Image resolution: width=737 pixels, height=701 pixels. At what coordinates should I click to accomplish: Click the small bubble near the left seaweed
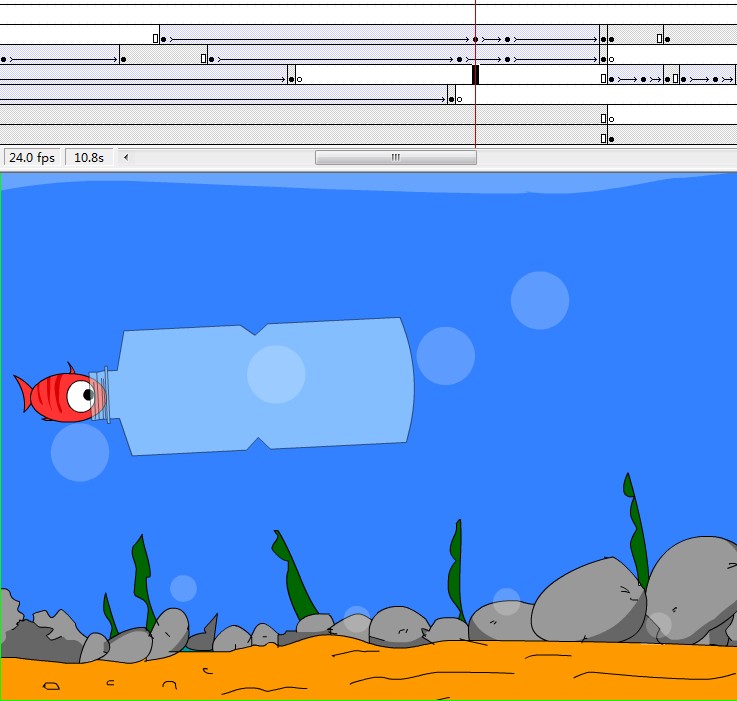point(183,588)
